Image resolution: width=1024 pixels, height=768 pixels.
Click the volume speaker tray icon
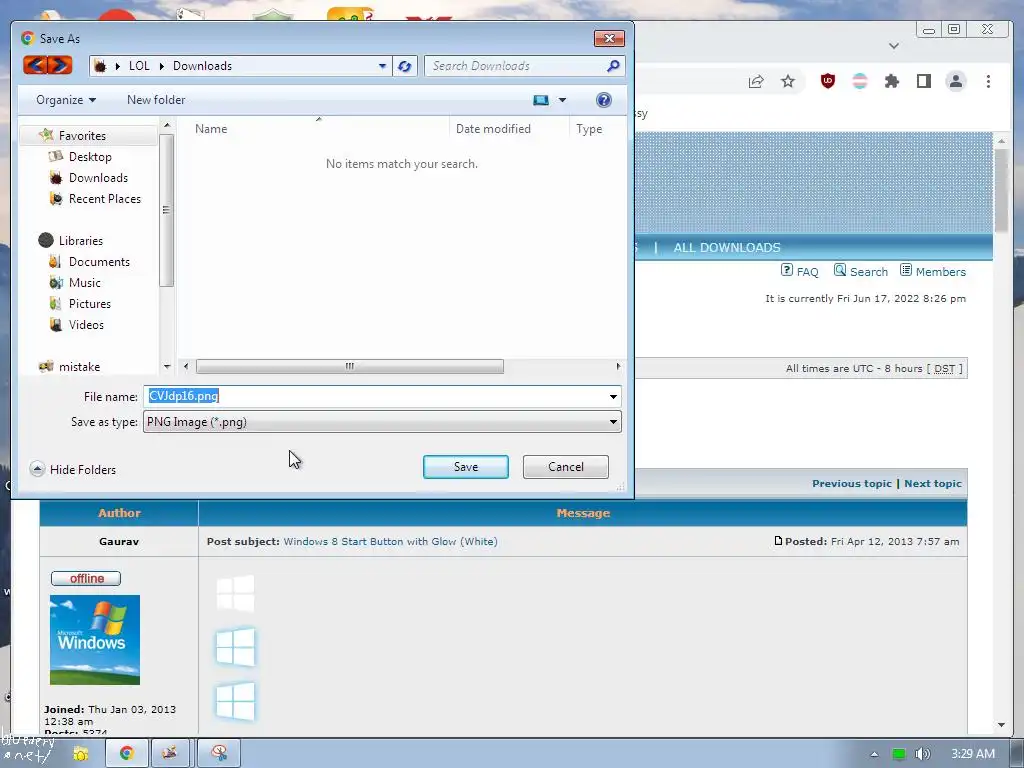pyautogui.click(x=922, y=754)
